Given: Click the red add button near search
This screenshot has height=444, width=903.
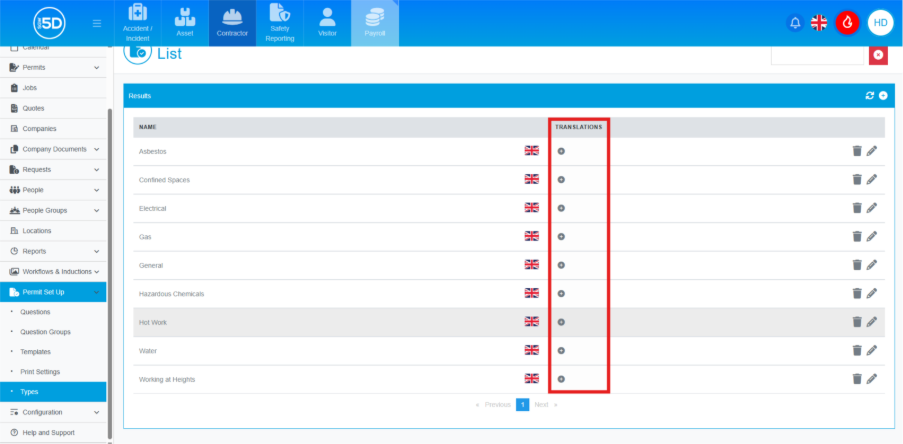Looking at the screenshot, I should [878, 55].
